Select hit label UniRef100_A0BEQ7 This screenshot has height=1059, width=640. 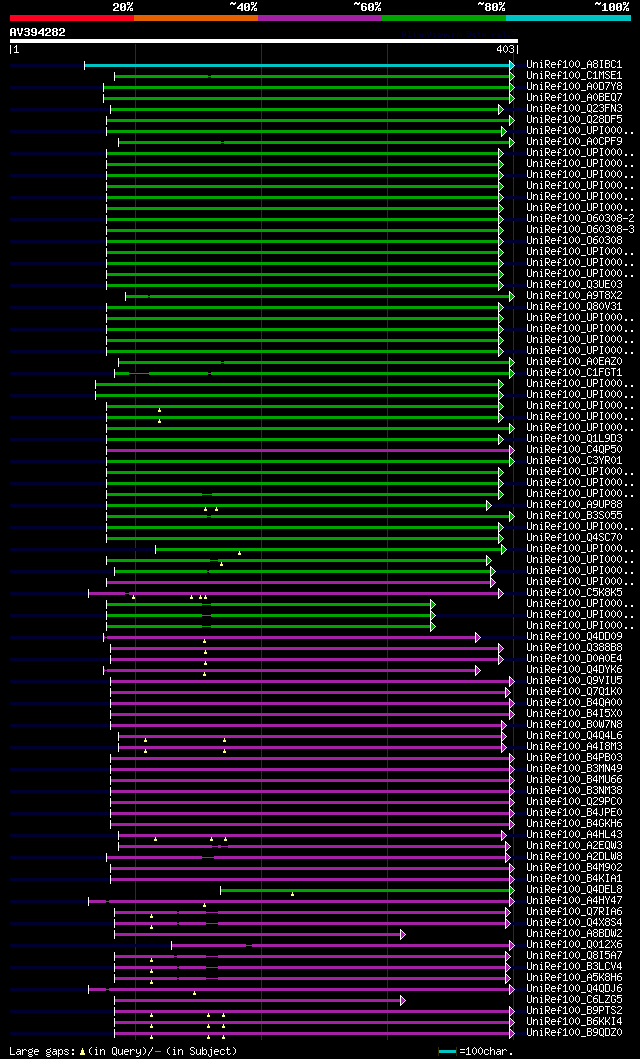[575, 98]
